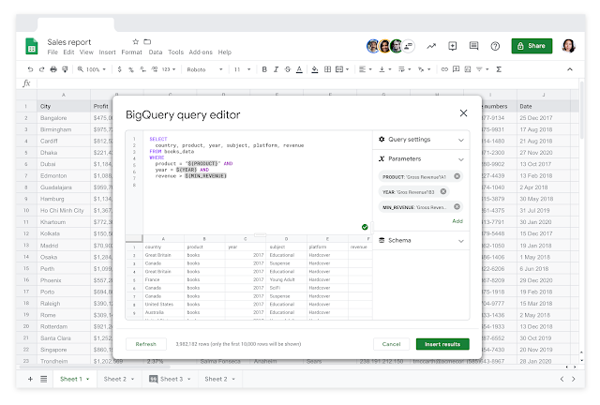Open the Edit menu
Image resolution: width=600 pixels, height=405 pixels.
coord(68,52)
